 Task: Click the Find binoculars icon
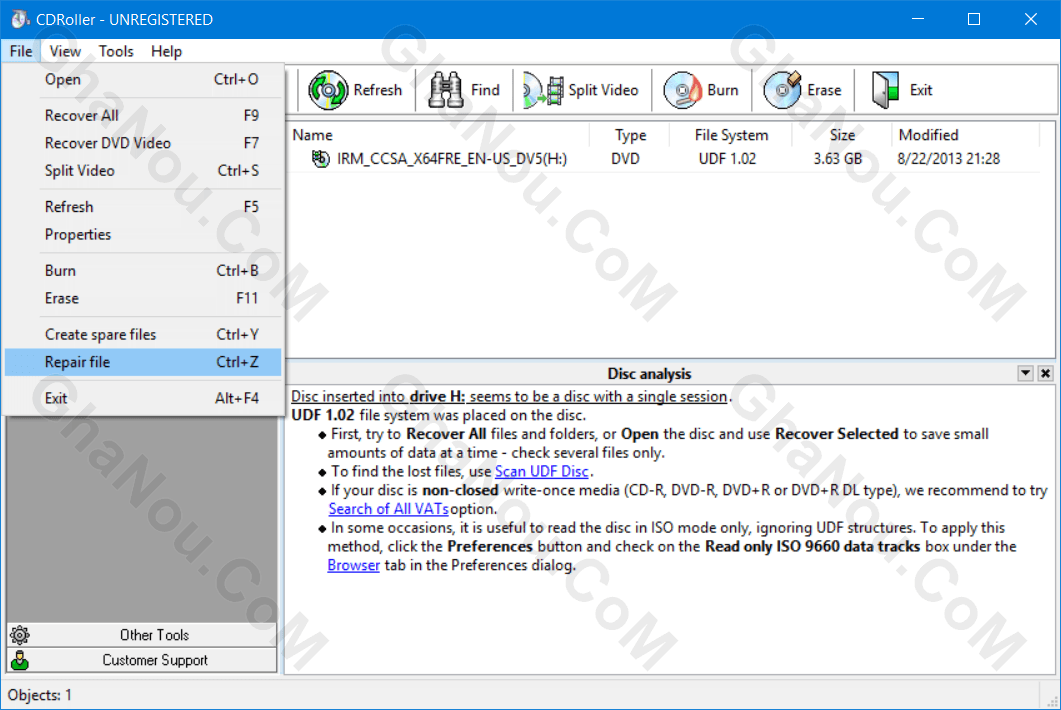pyautogui.click(x=446, y=90)
